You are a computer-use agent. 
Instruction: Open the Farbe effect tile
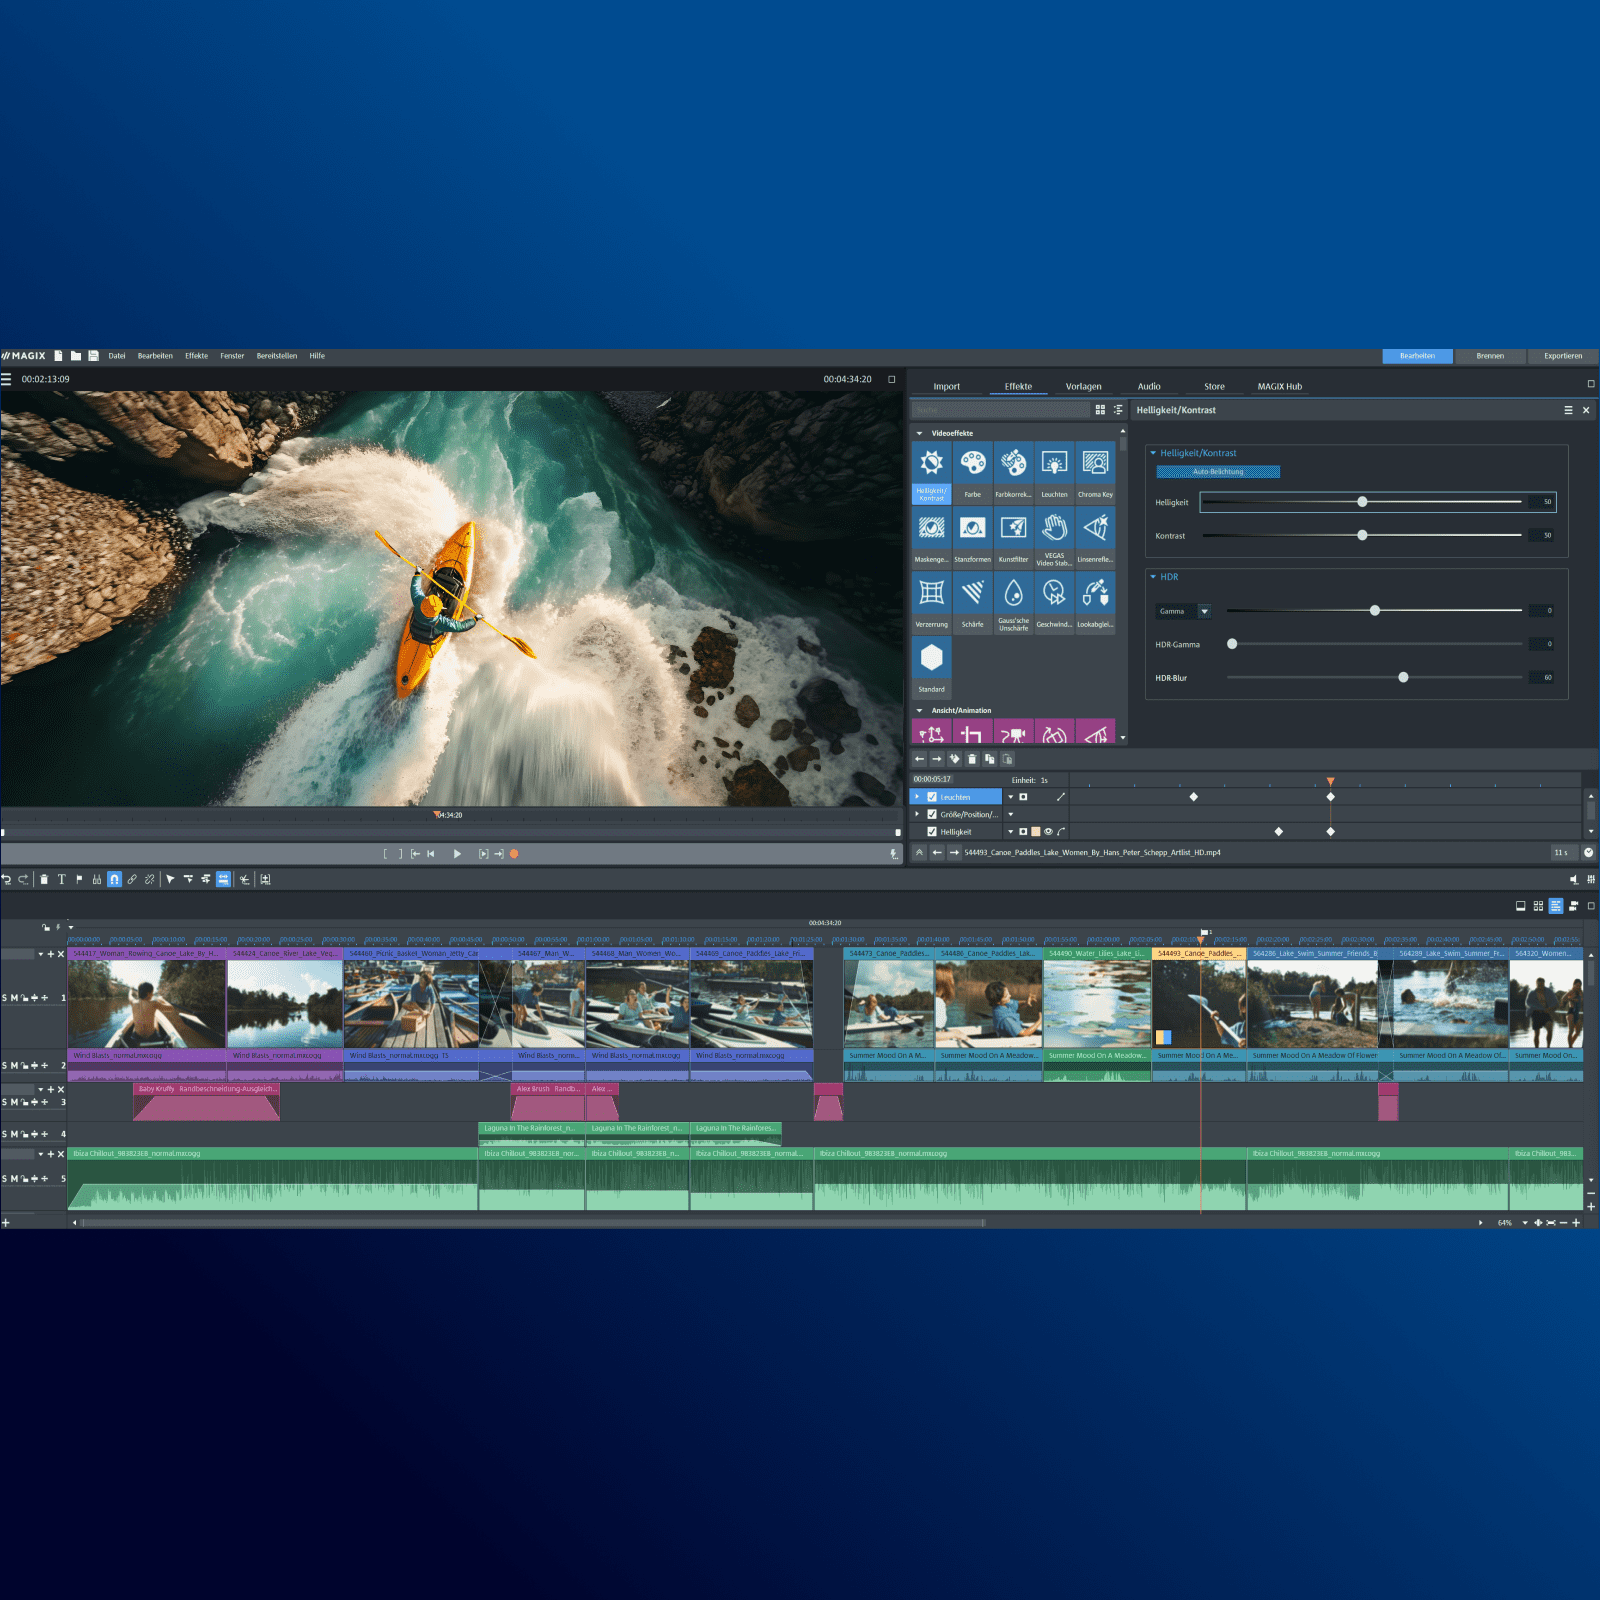point(972,473)
